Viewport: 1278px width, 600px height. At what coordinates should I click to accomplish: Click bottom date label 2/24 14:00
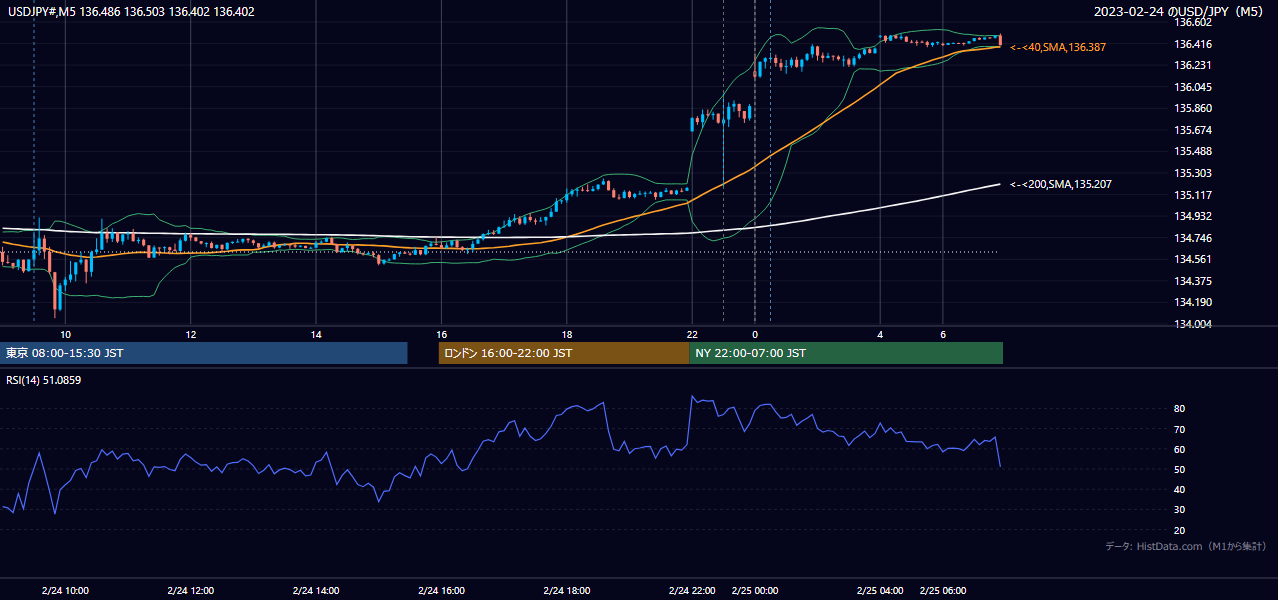point(316,590)
